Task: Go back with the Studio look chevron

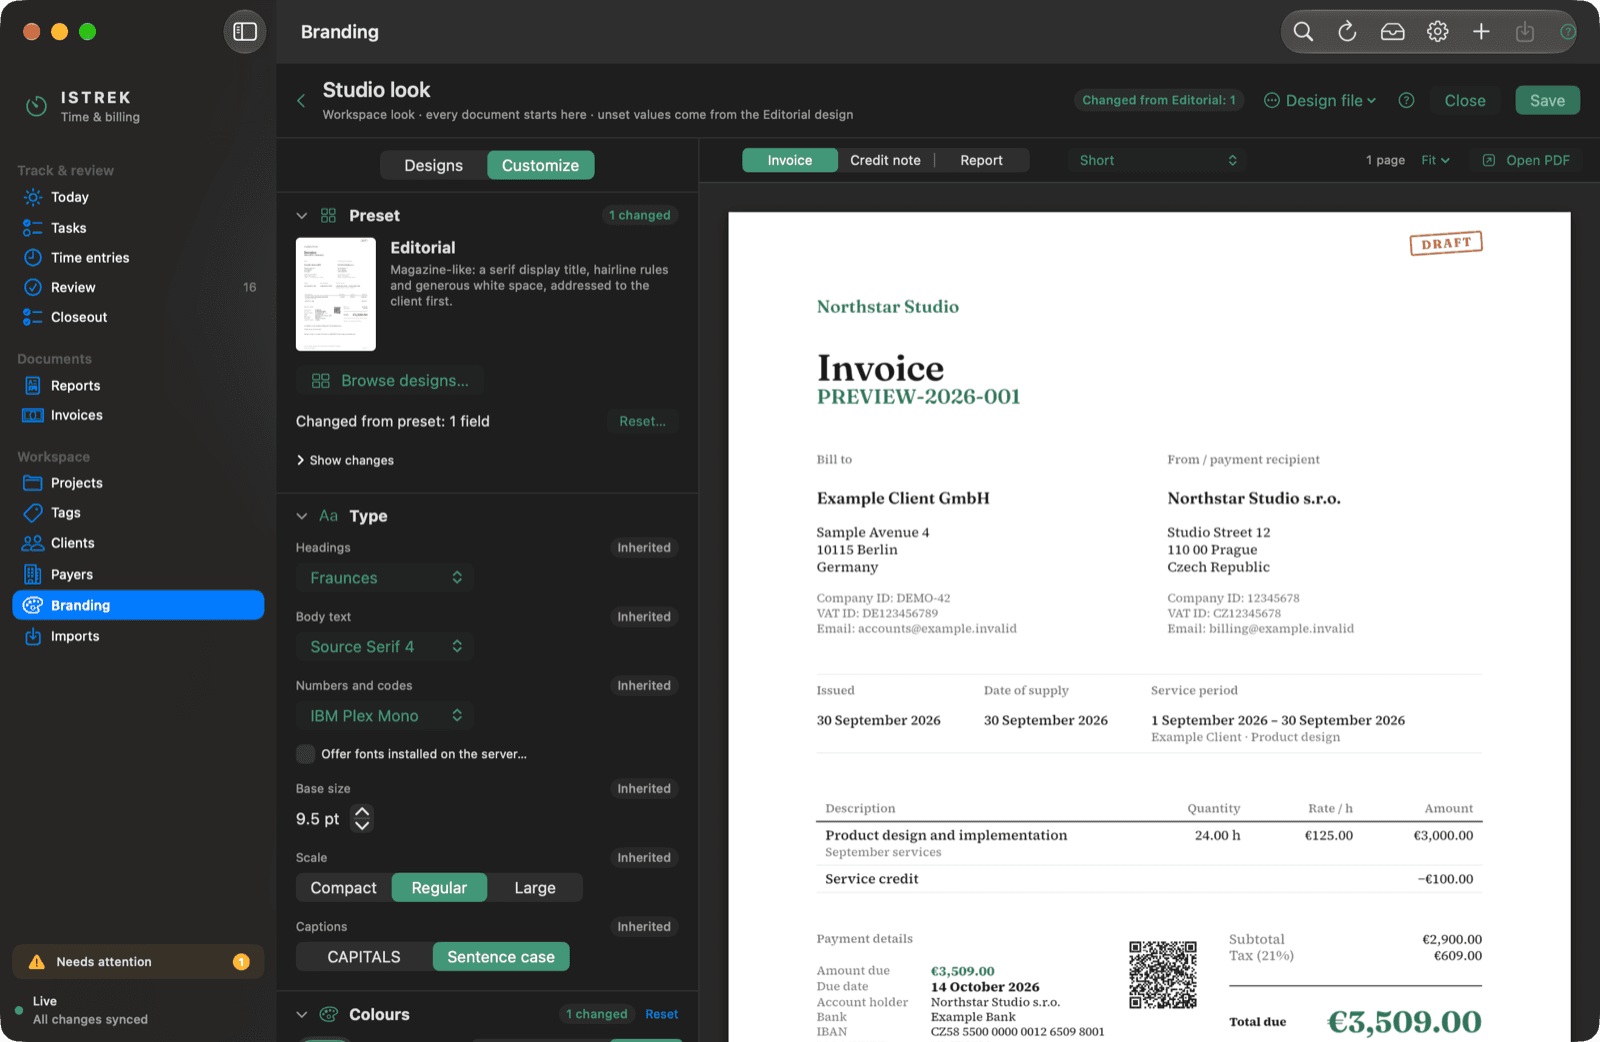Action: pyautogui.click(x=301, y=101)
